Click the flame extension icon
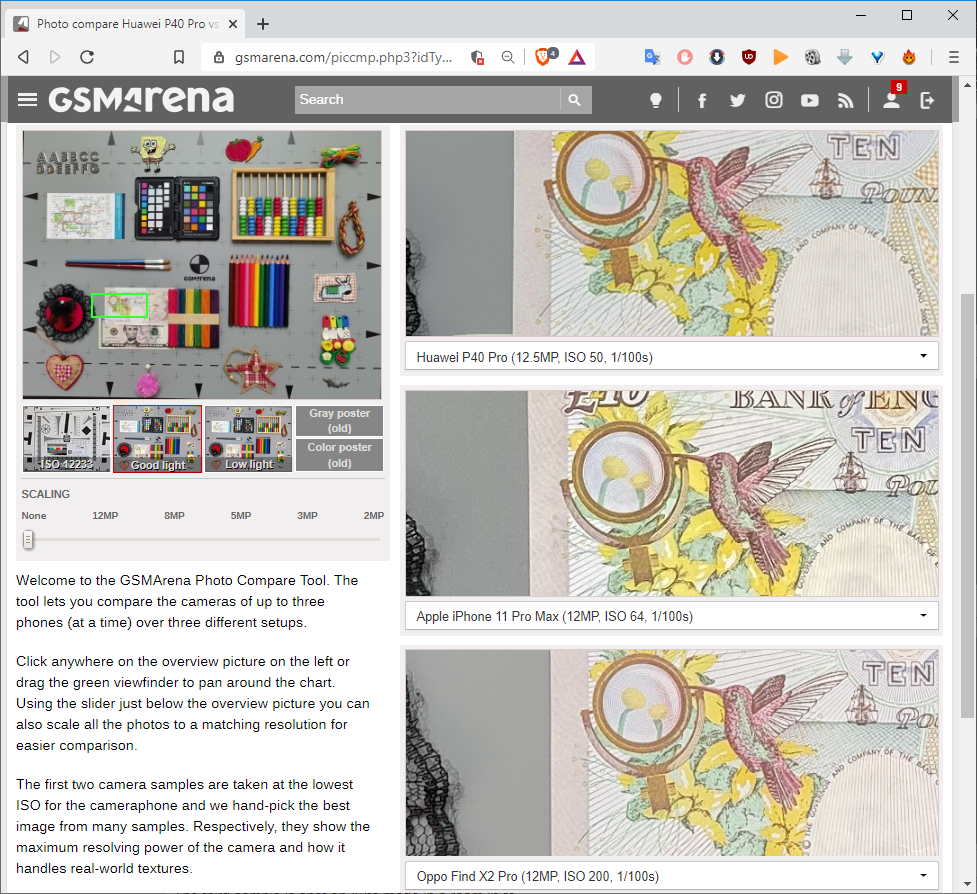 (x=909, y=57)
